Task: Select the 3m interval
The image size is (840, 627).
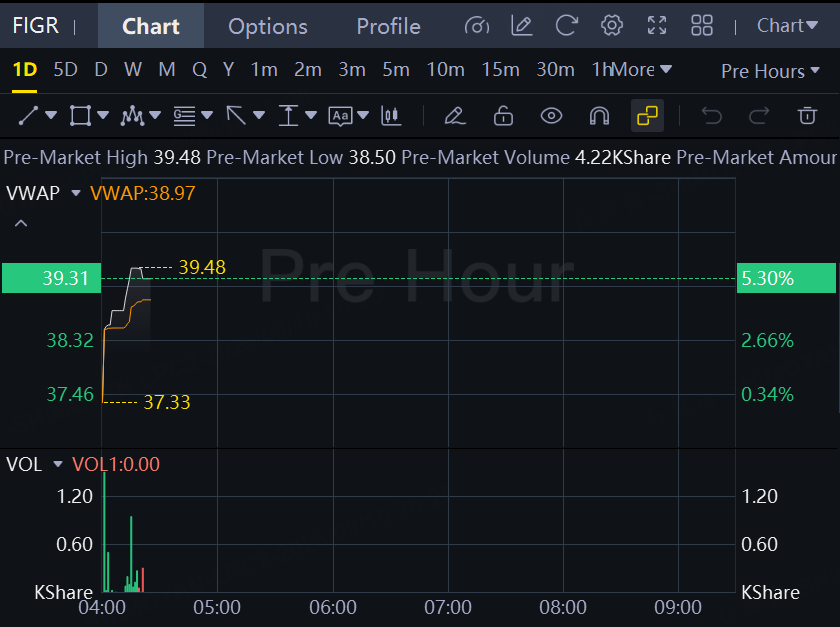Action: pos(352,70)
